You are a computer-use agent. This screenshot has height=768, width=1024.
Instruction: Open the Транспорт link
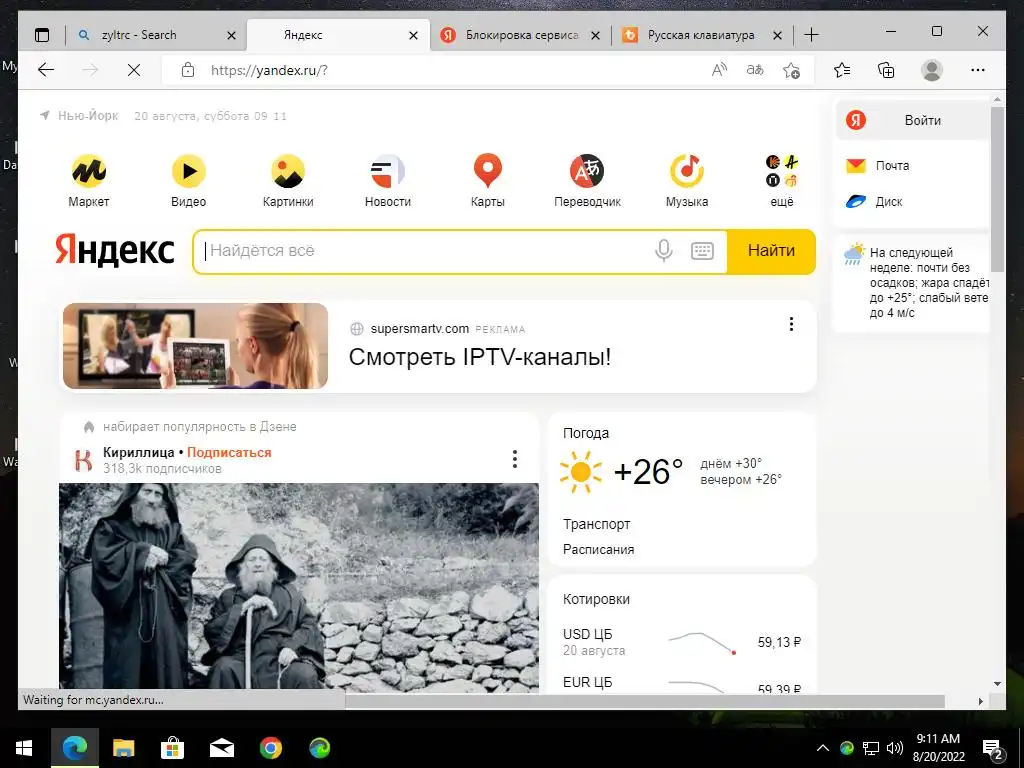click(x=596, y=524)
